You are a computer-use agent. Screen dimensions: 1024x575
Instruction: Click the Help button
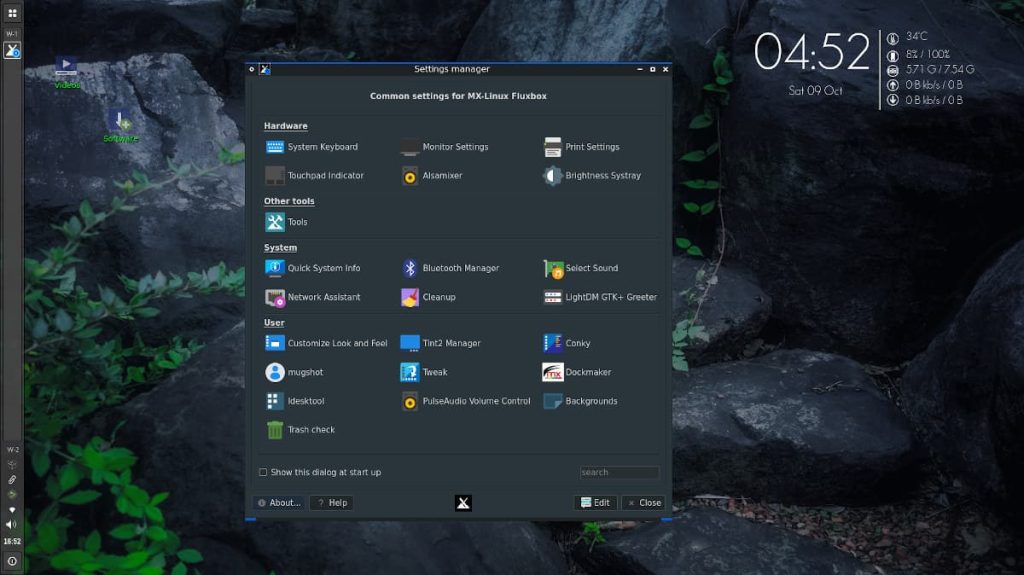pos(332,503)
